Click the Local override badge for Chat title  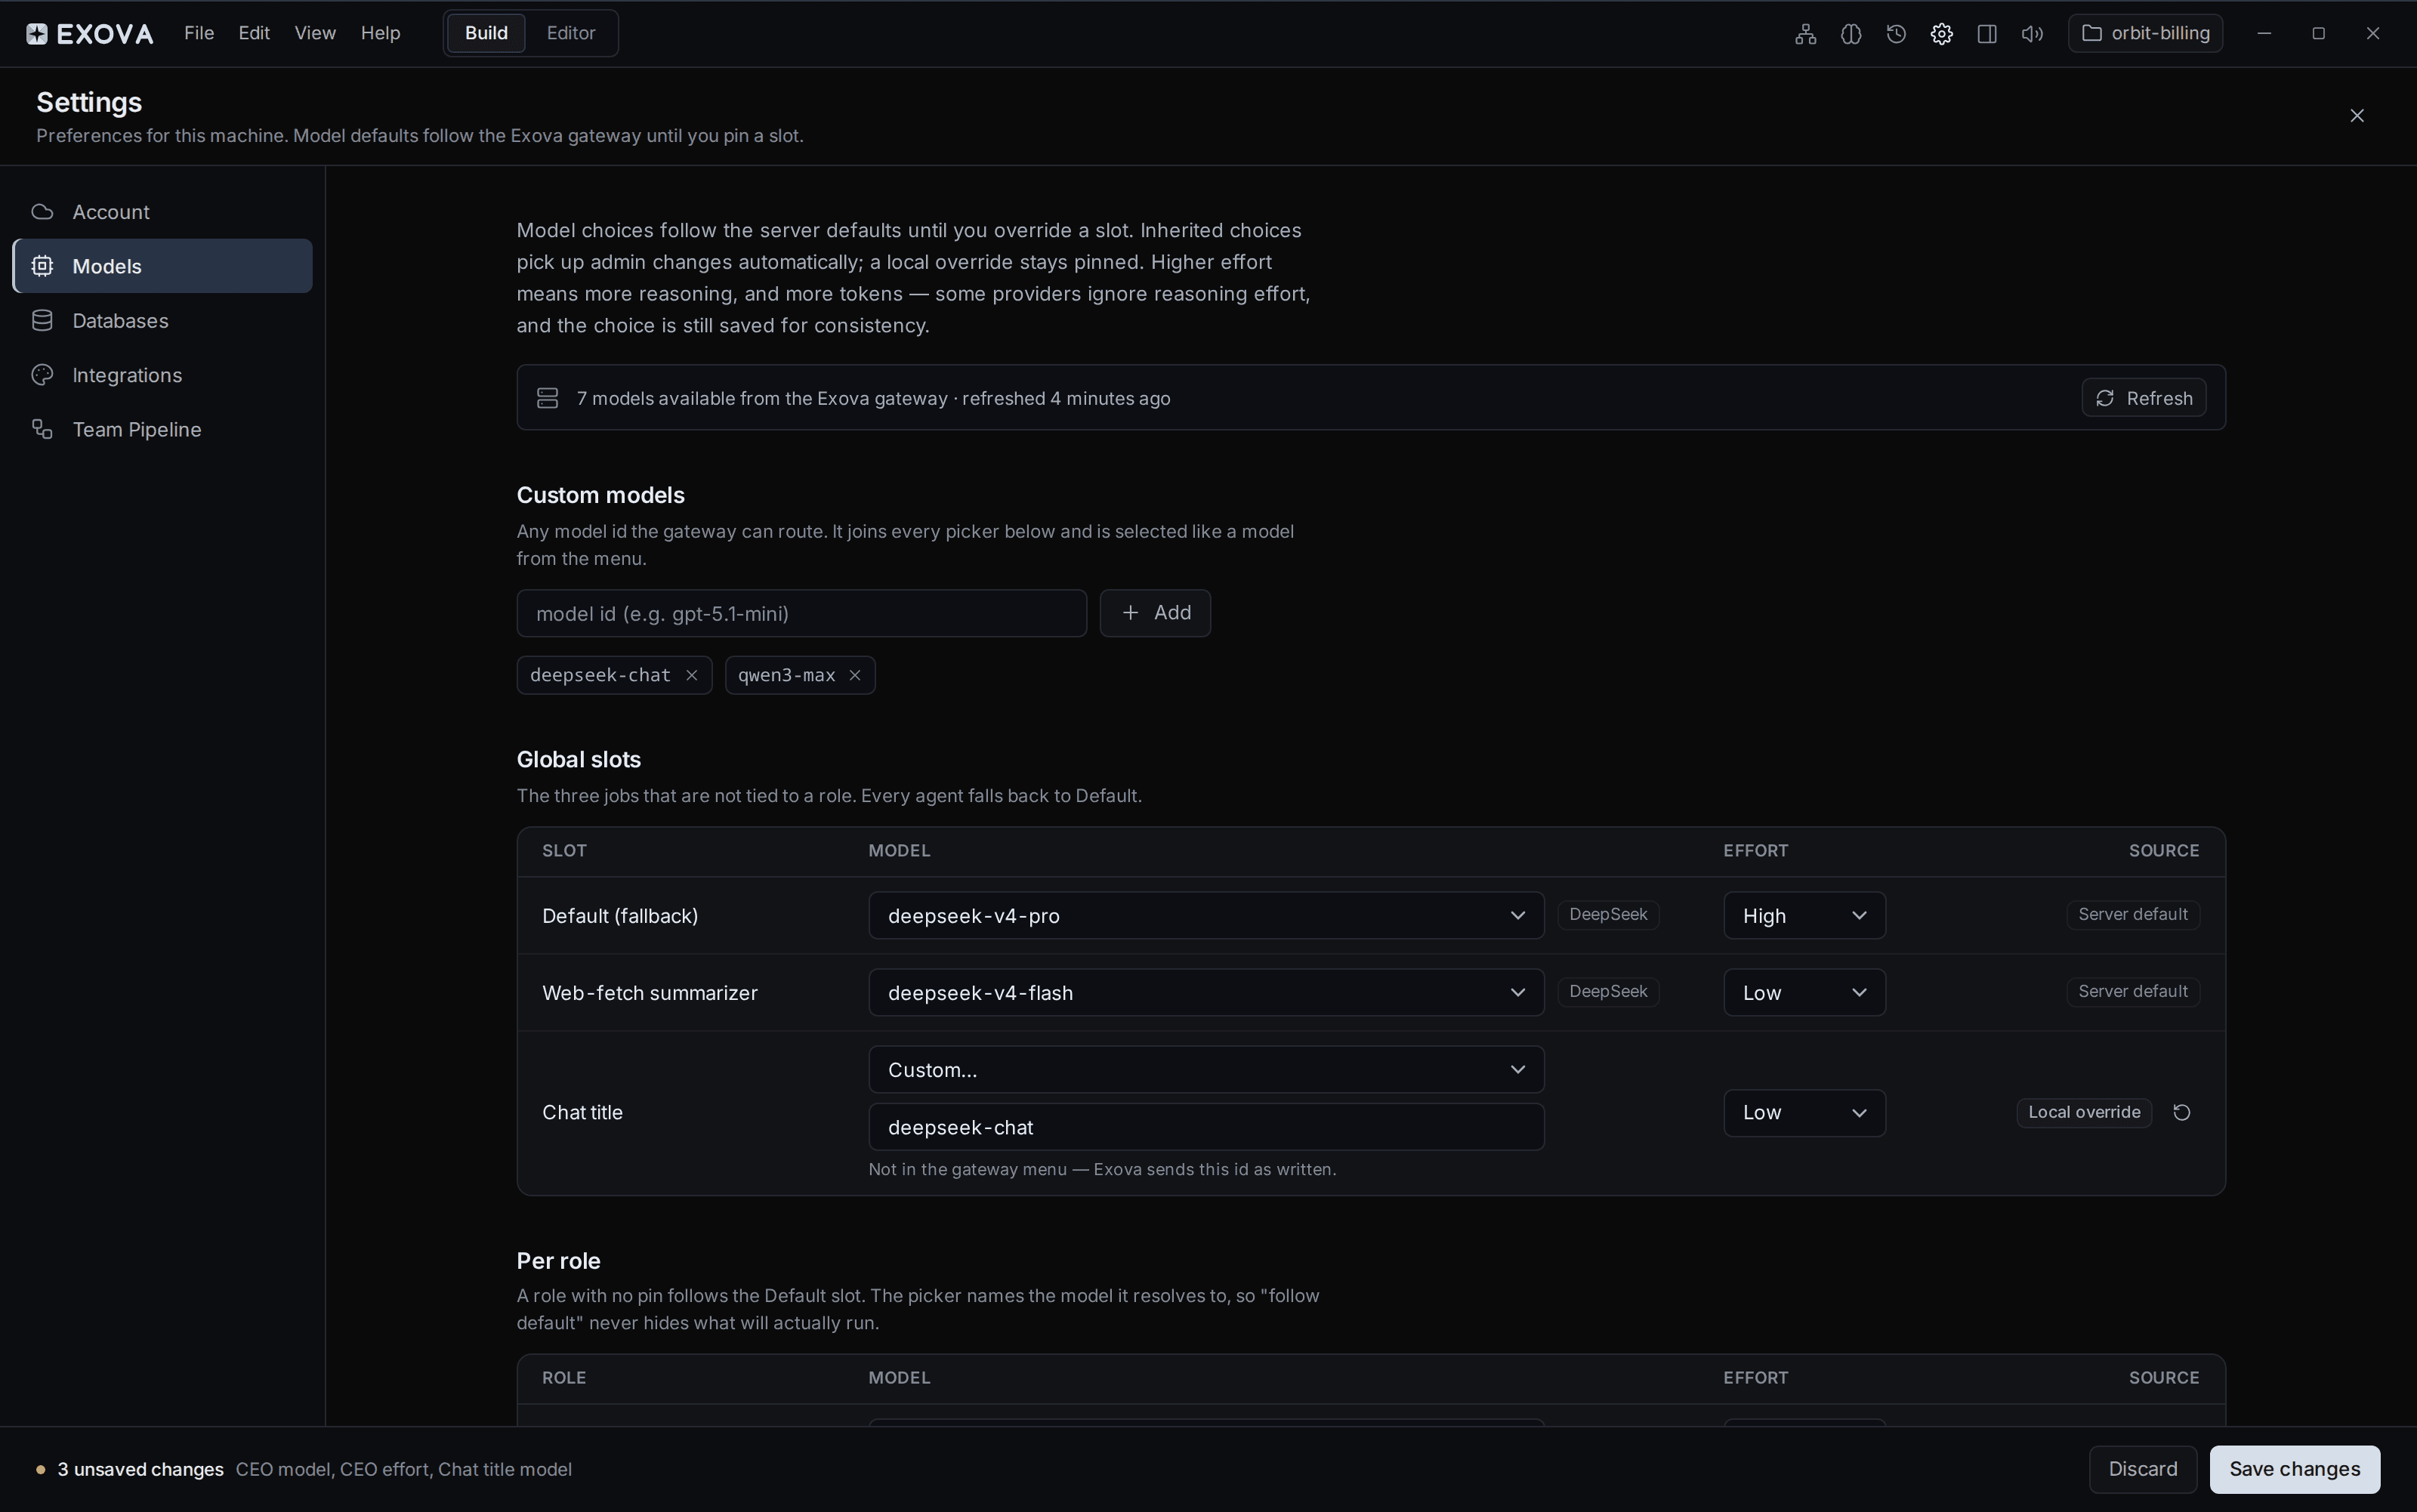(2084, 1112)
